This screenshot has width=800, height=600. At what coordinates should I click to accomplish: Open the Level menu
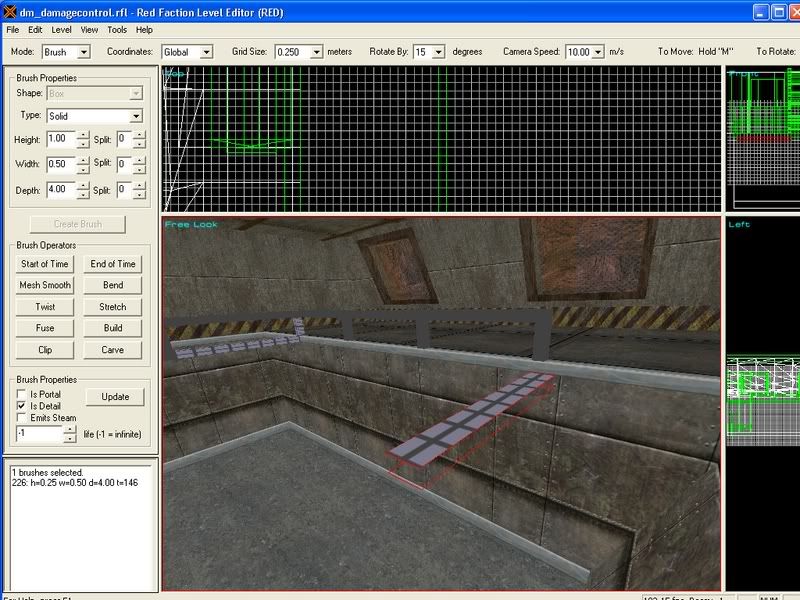tap(61, 30)
